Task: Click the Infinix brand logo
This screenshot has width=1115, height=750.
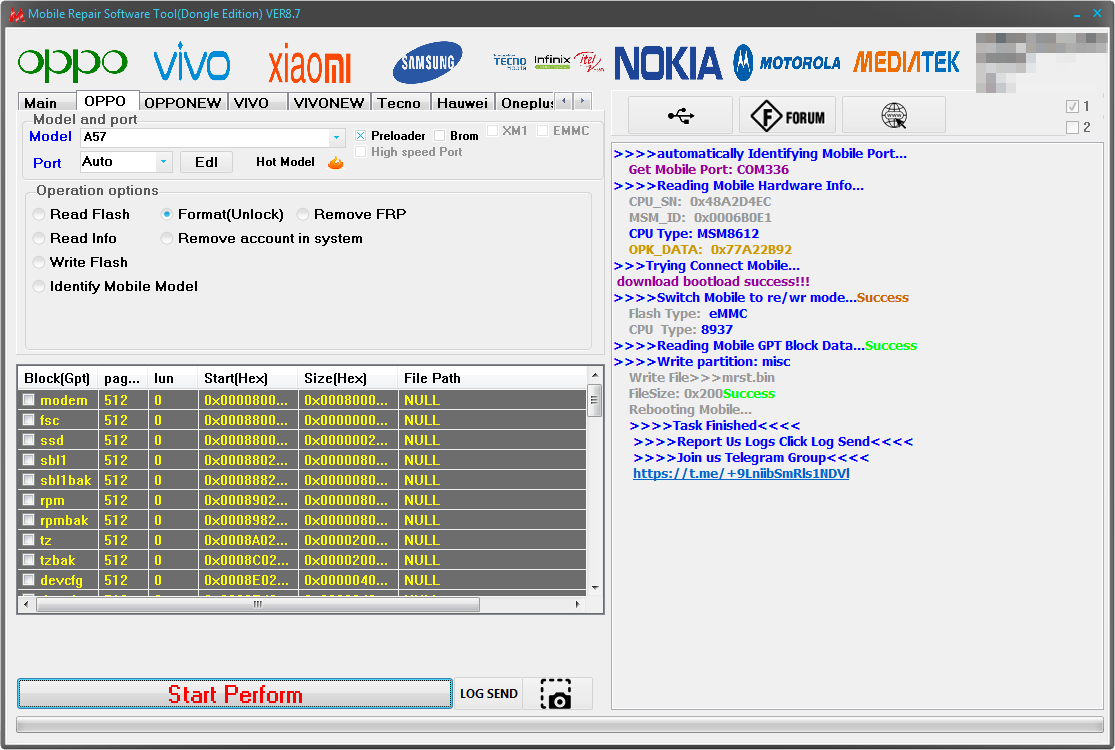Action: [x=552, y=62]
